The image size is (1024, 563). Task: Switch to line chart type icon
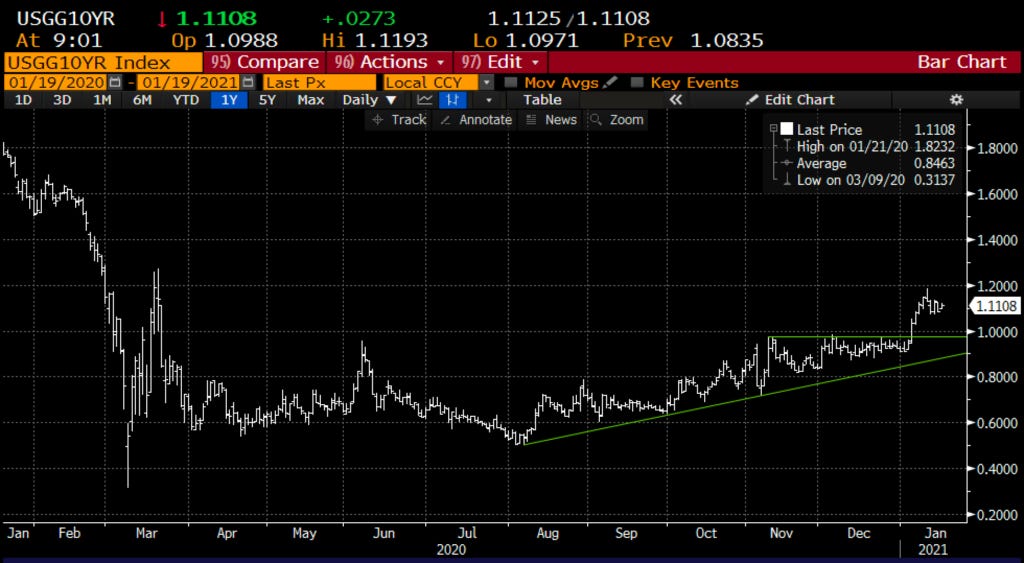(x=424, y=100)
